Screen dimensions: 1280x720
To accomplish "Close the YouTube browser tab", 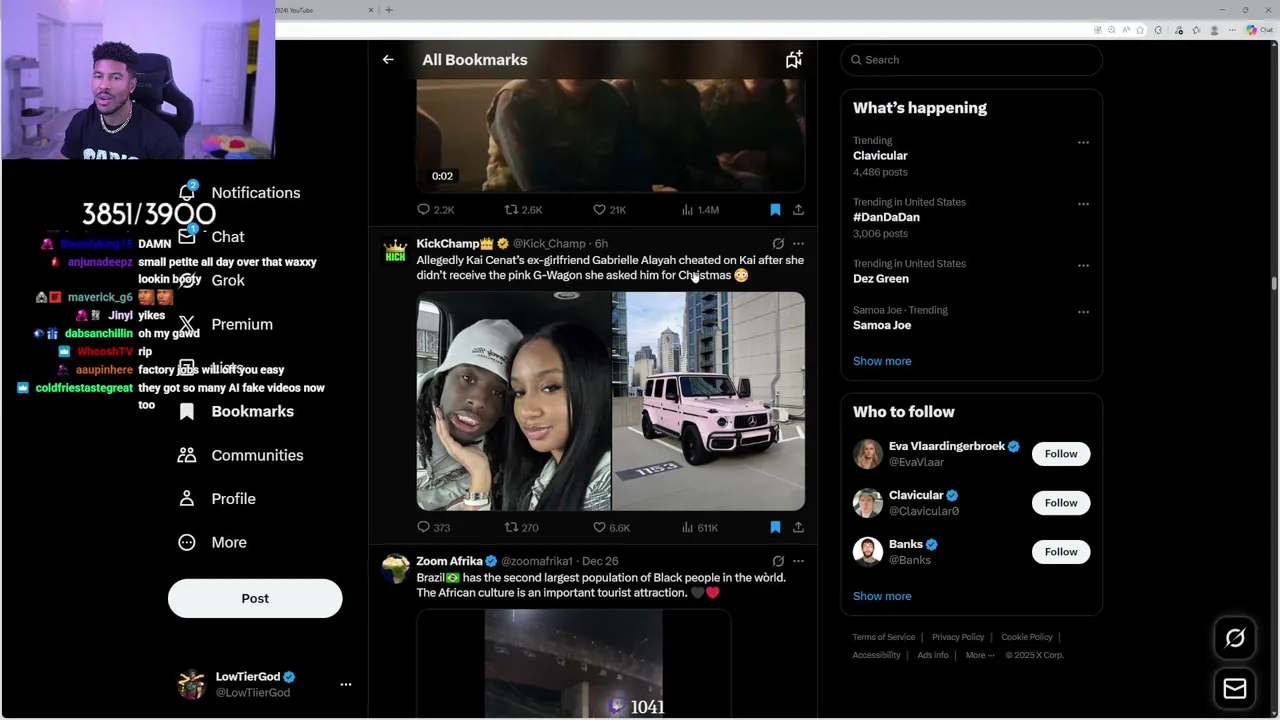I will (371, 10).
